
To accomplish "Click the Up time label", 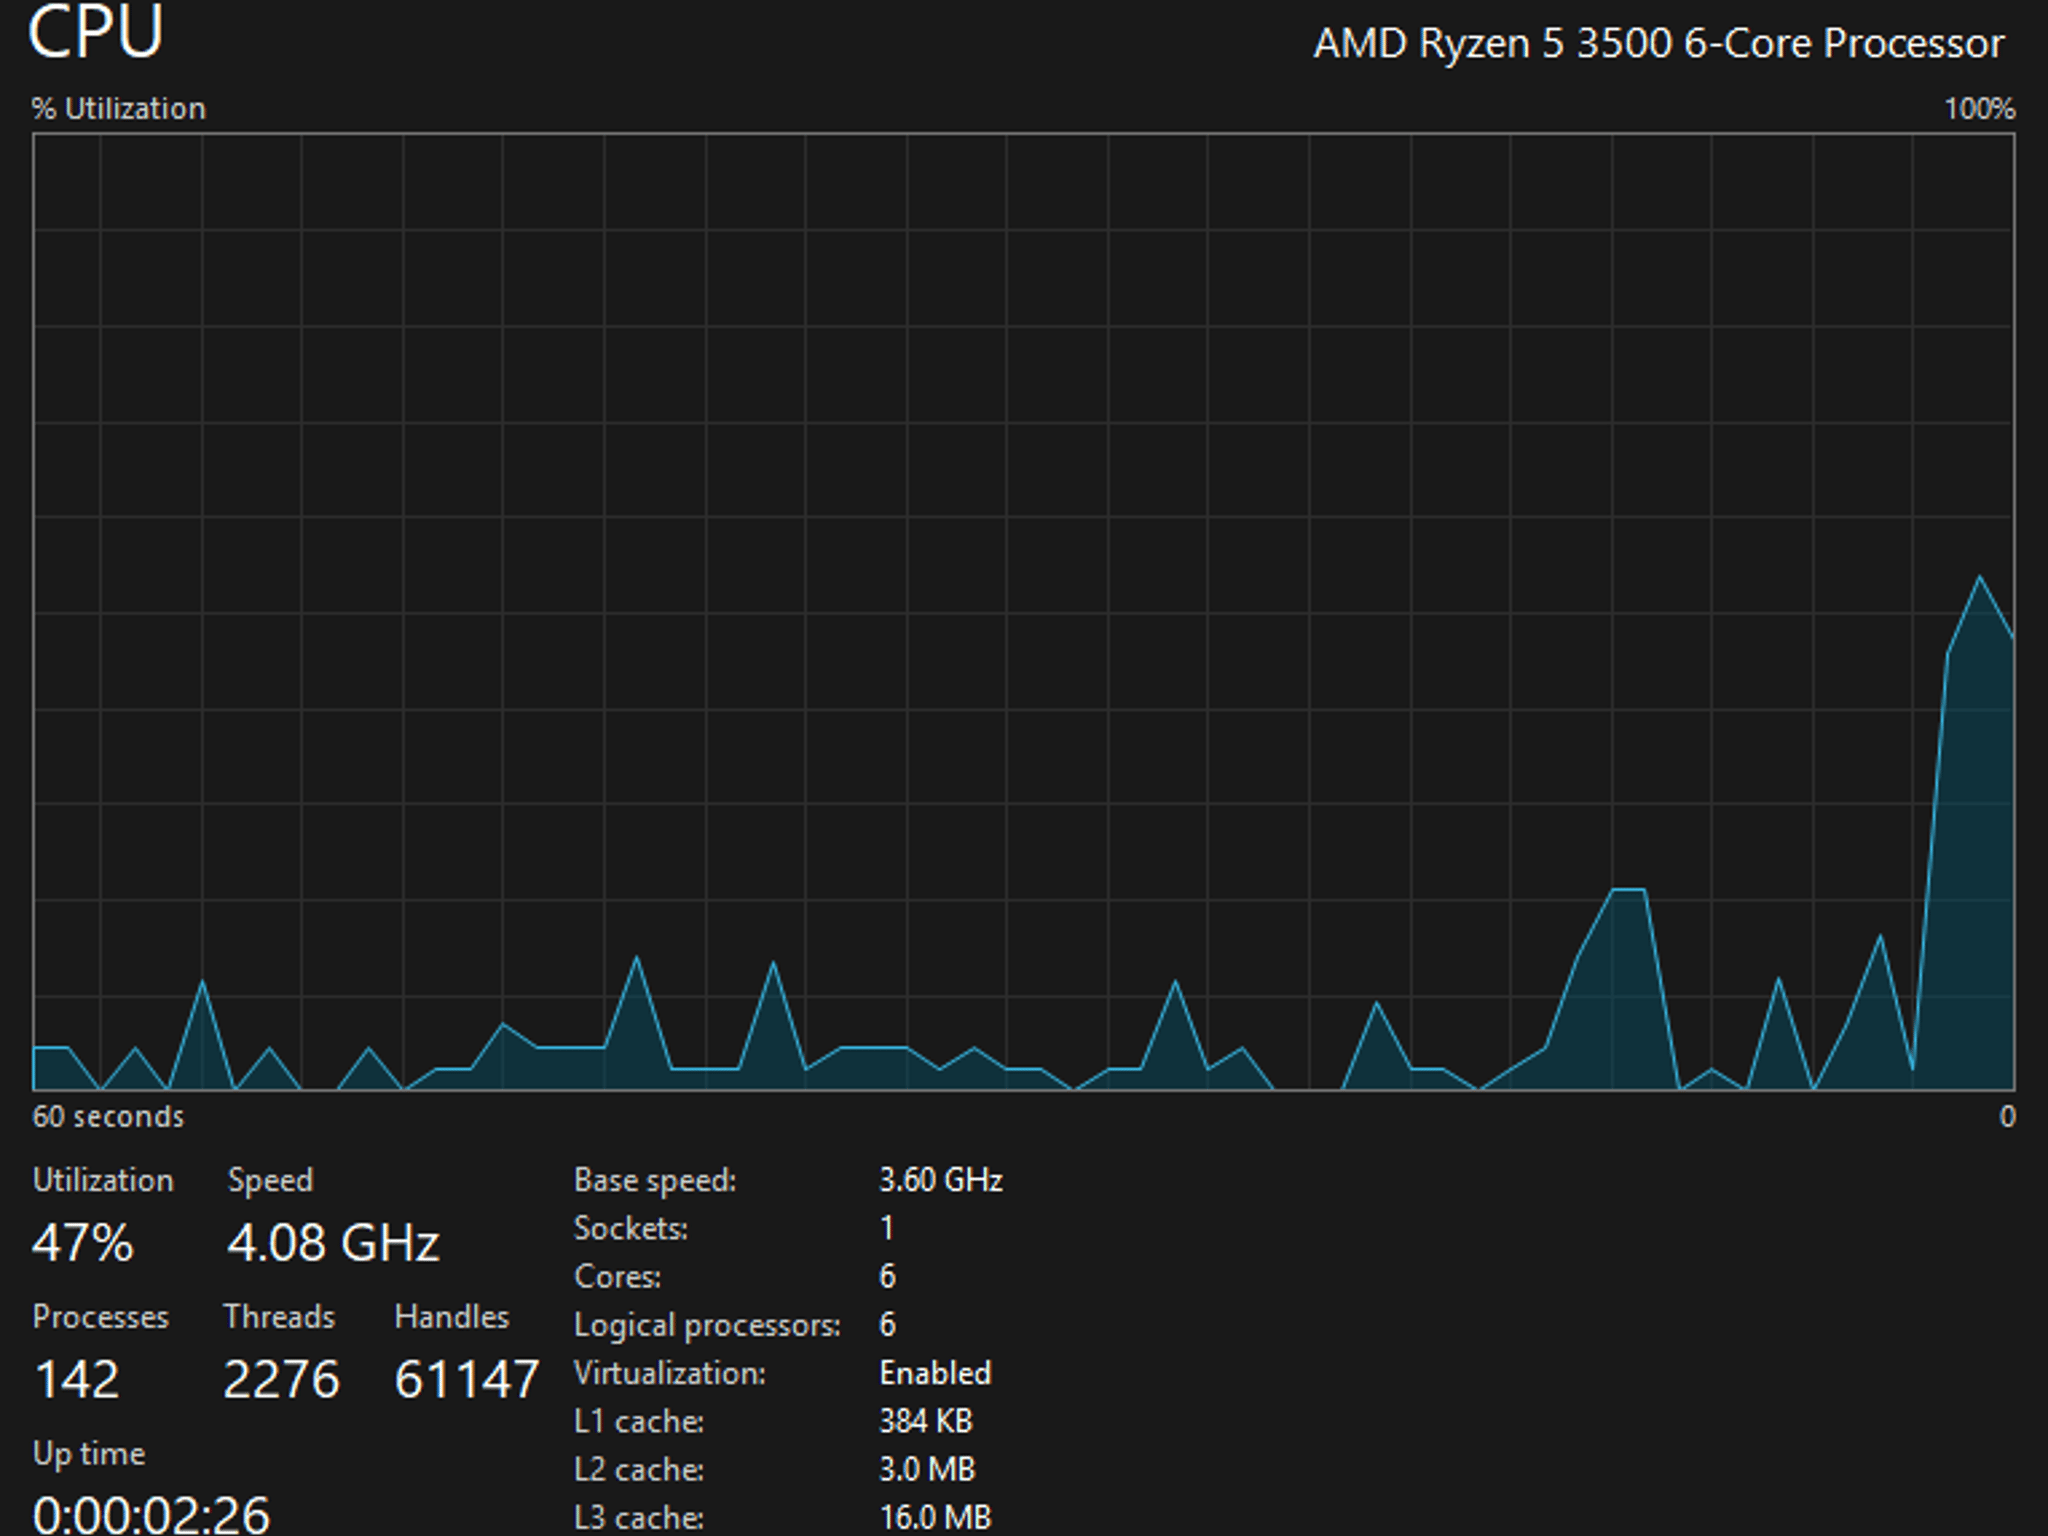I will pos(89,1454).
